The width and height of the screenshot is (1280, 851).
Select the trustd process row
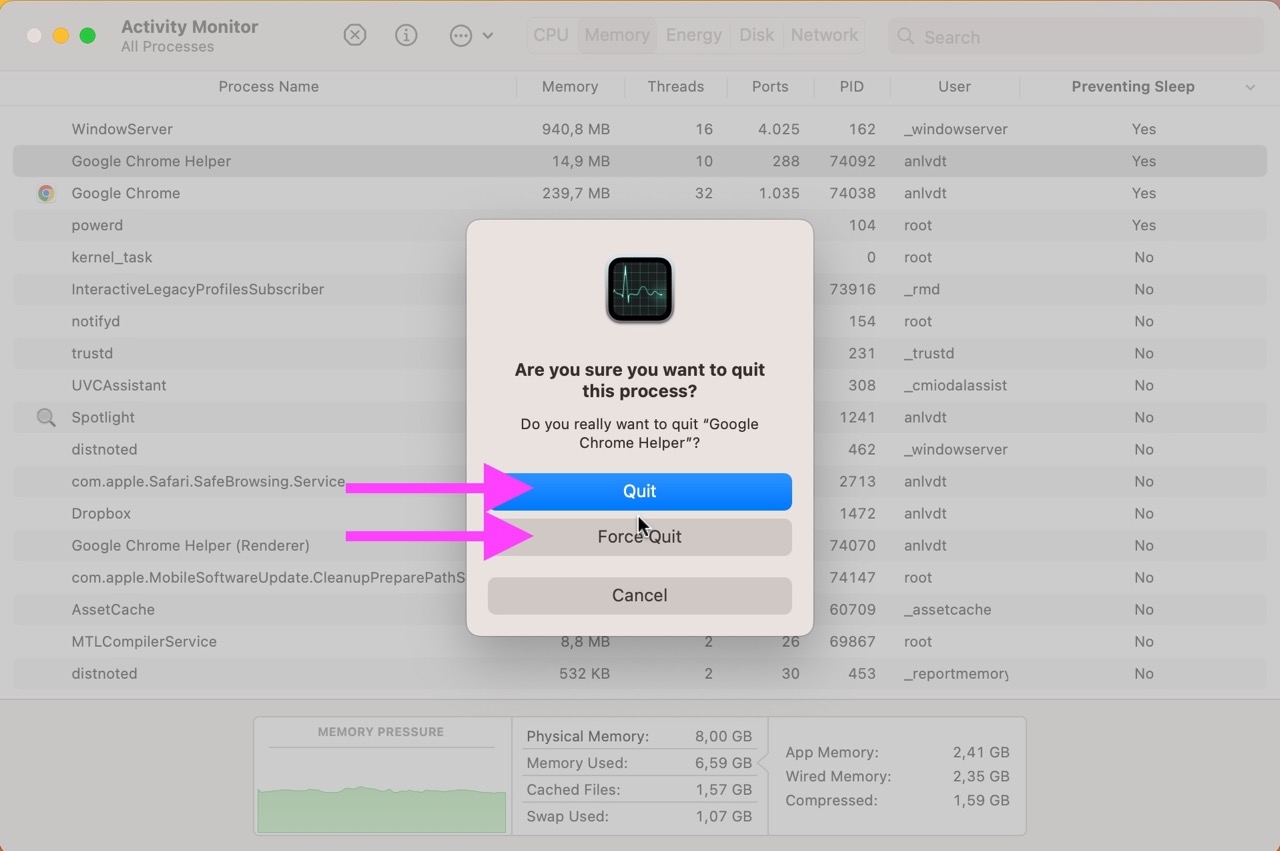pyautogui.click(x=640, y=353)
